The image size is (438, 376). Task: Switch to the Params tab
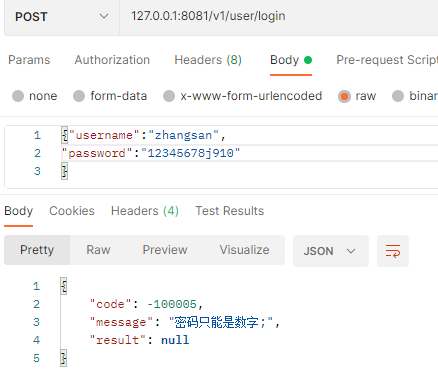29,60
